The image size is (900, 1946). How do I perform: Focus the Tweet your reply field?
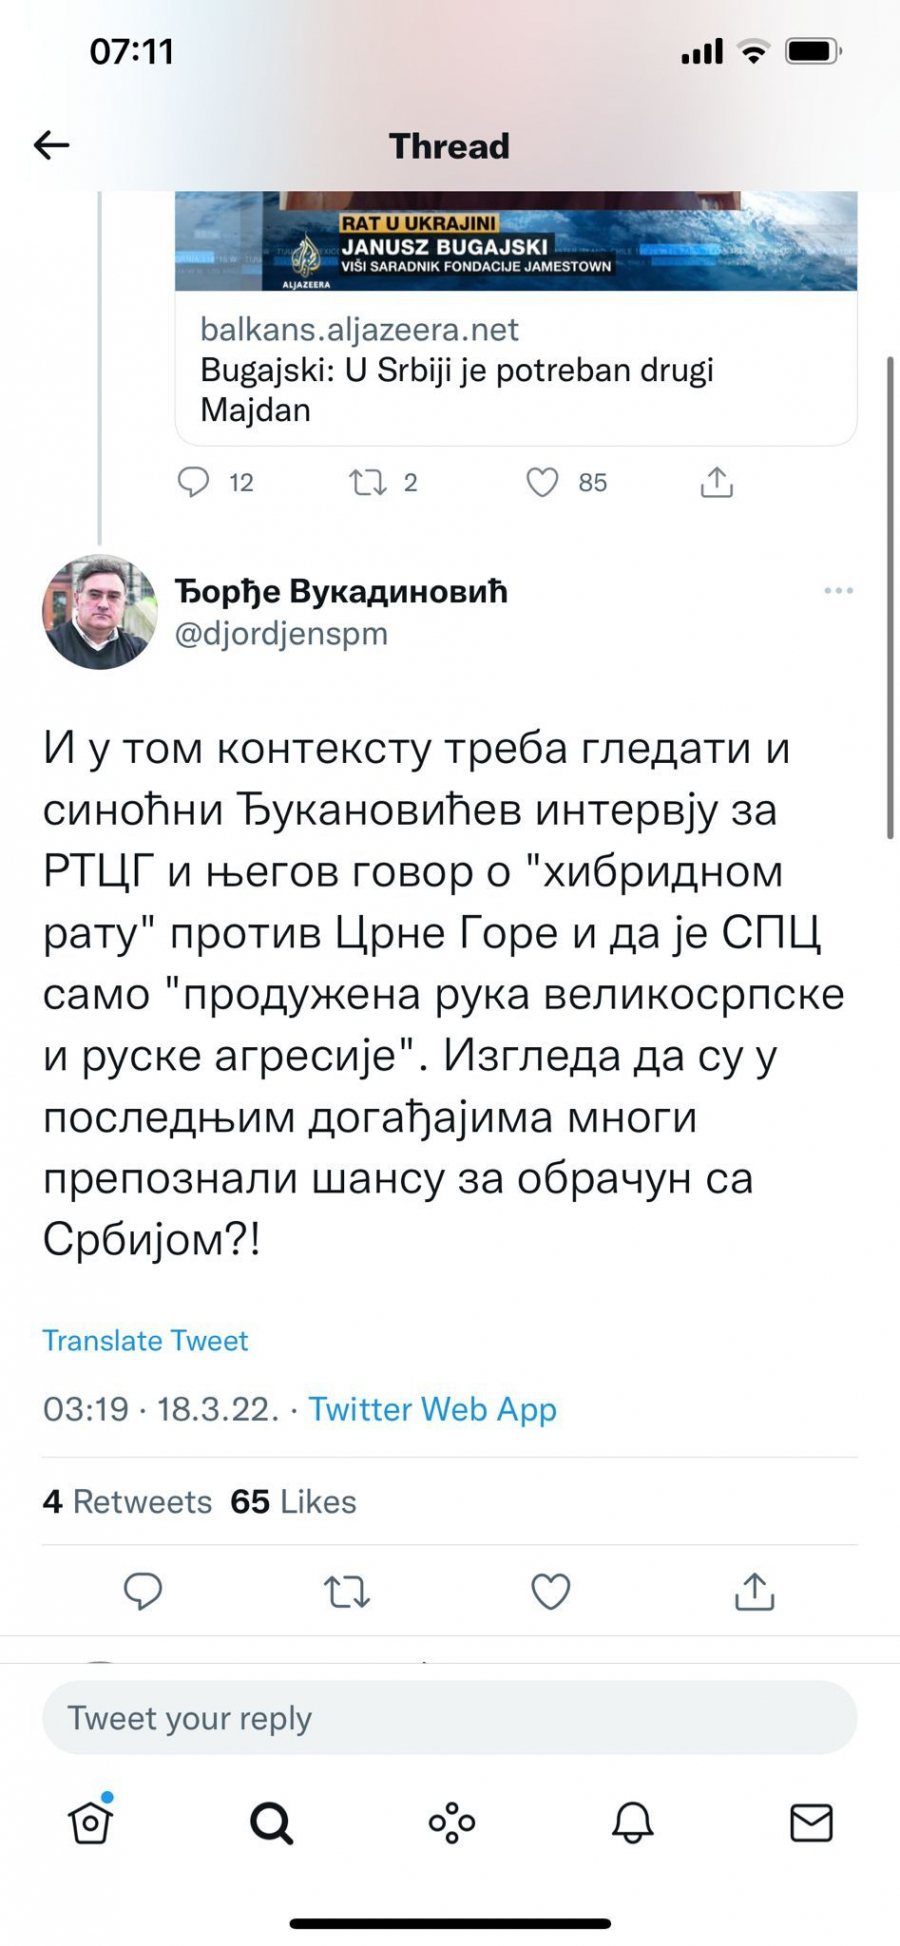coord(449,1718)
